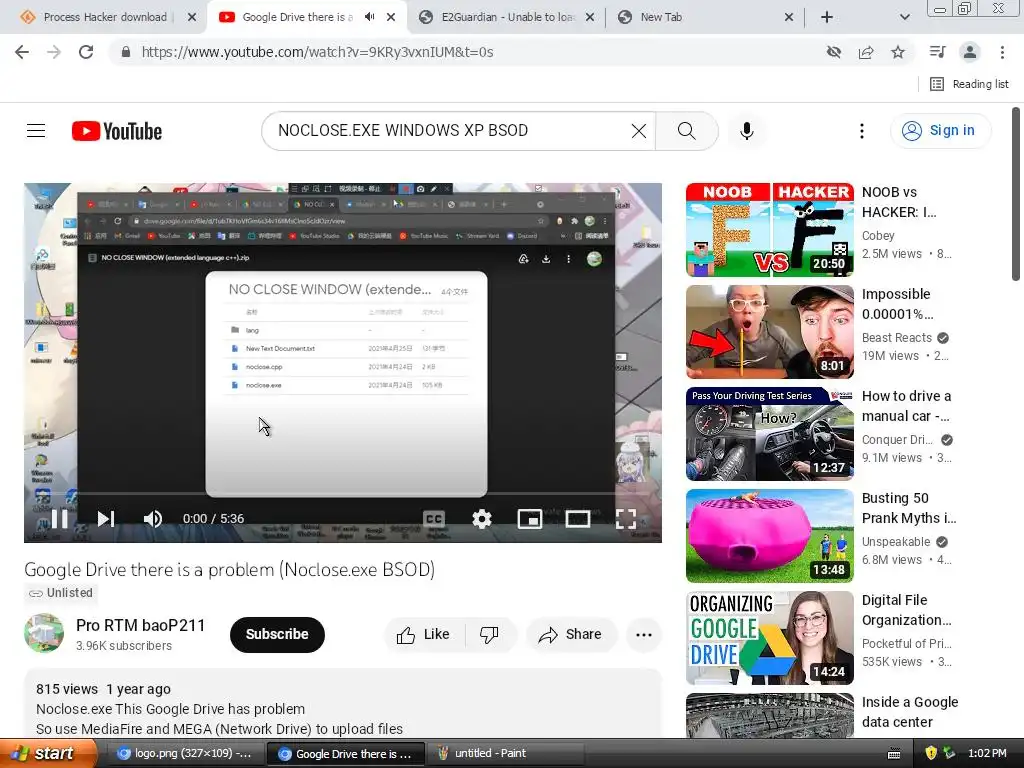Reload the page with refresh icon
The image size is (1024, 768).
pyautogui.click(x=86, y=52)
